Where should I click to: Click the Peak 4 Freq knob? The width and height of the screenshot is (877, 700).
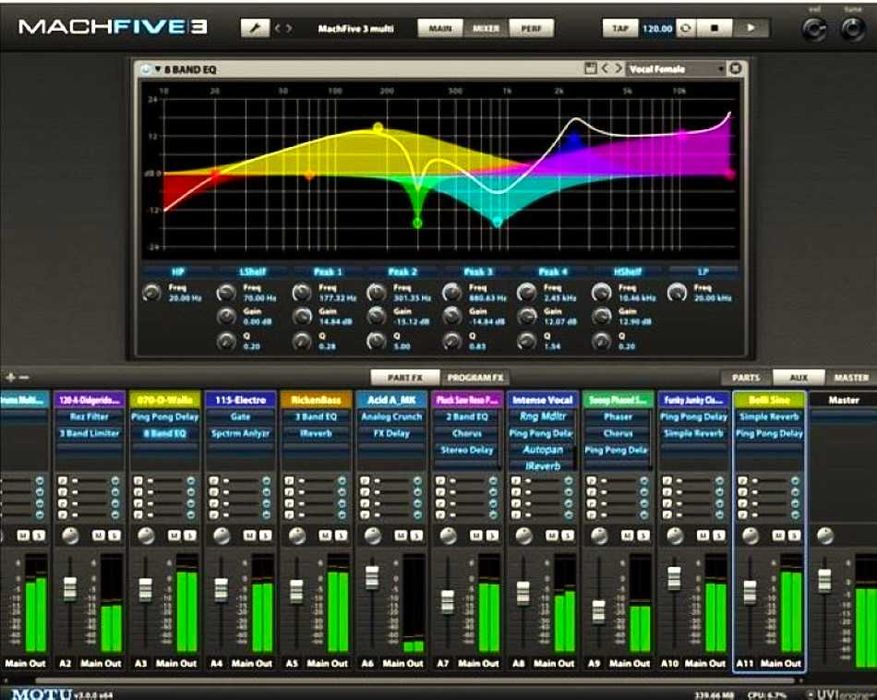[x=527, y=292]
